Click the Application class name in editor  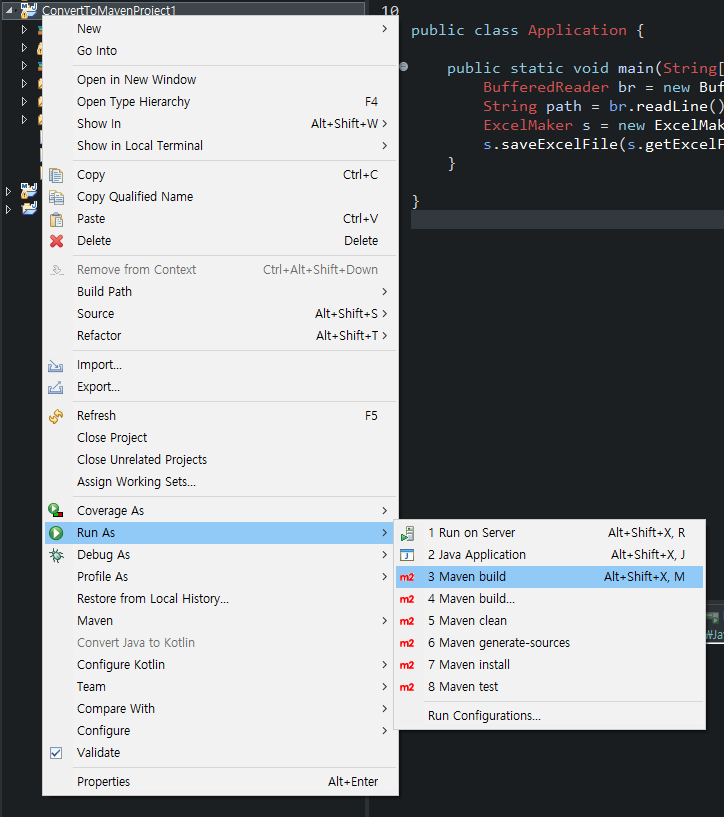point(577,31)
